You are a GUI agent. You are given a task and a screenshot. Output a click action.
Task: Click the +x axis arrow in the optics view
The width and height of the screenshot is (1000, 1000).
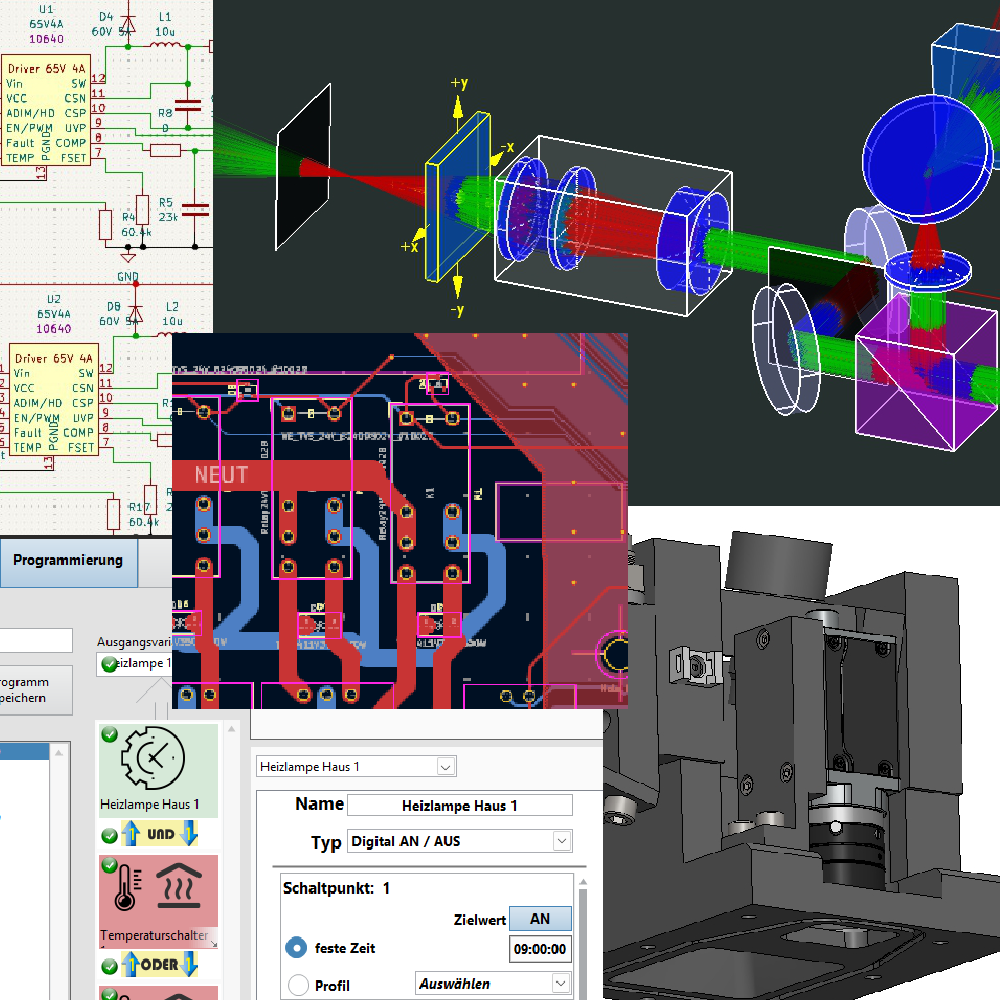[420, 236]
